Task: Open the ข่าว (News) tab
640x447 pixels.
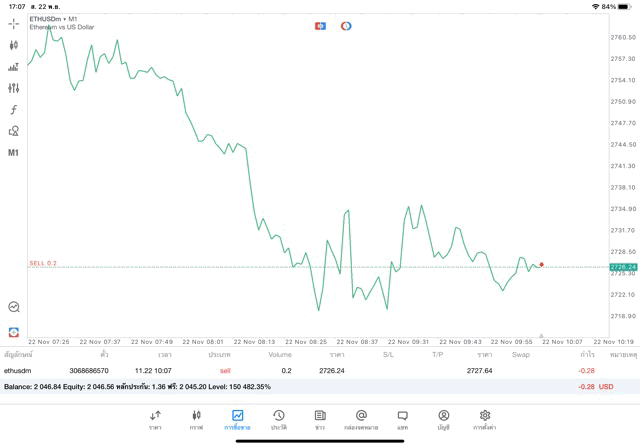Action: point(320,419)
